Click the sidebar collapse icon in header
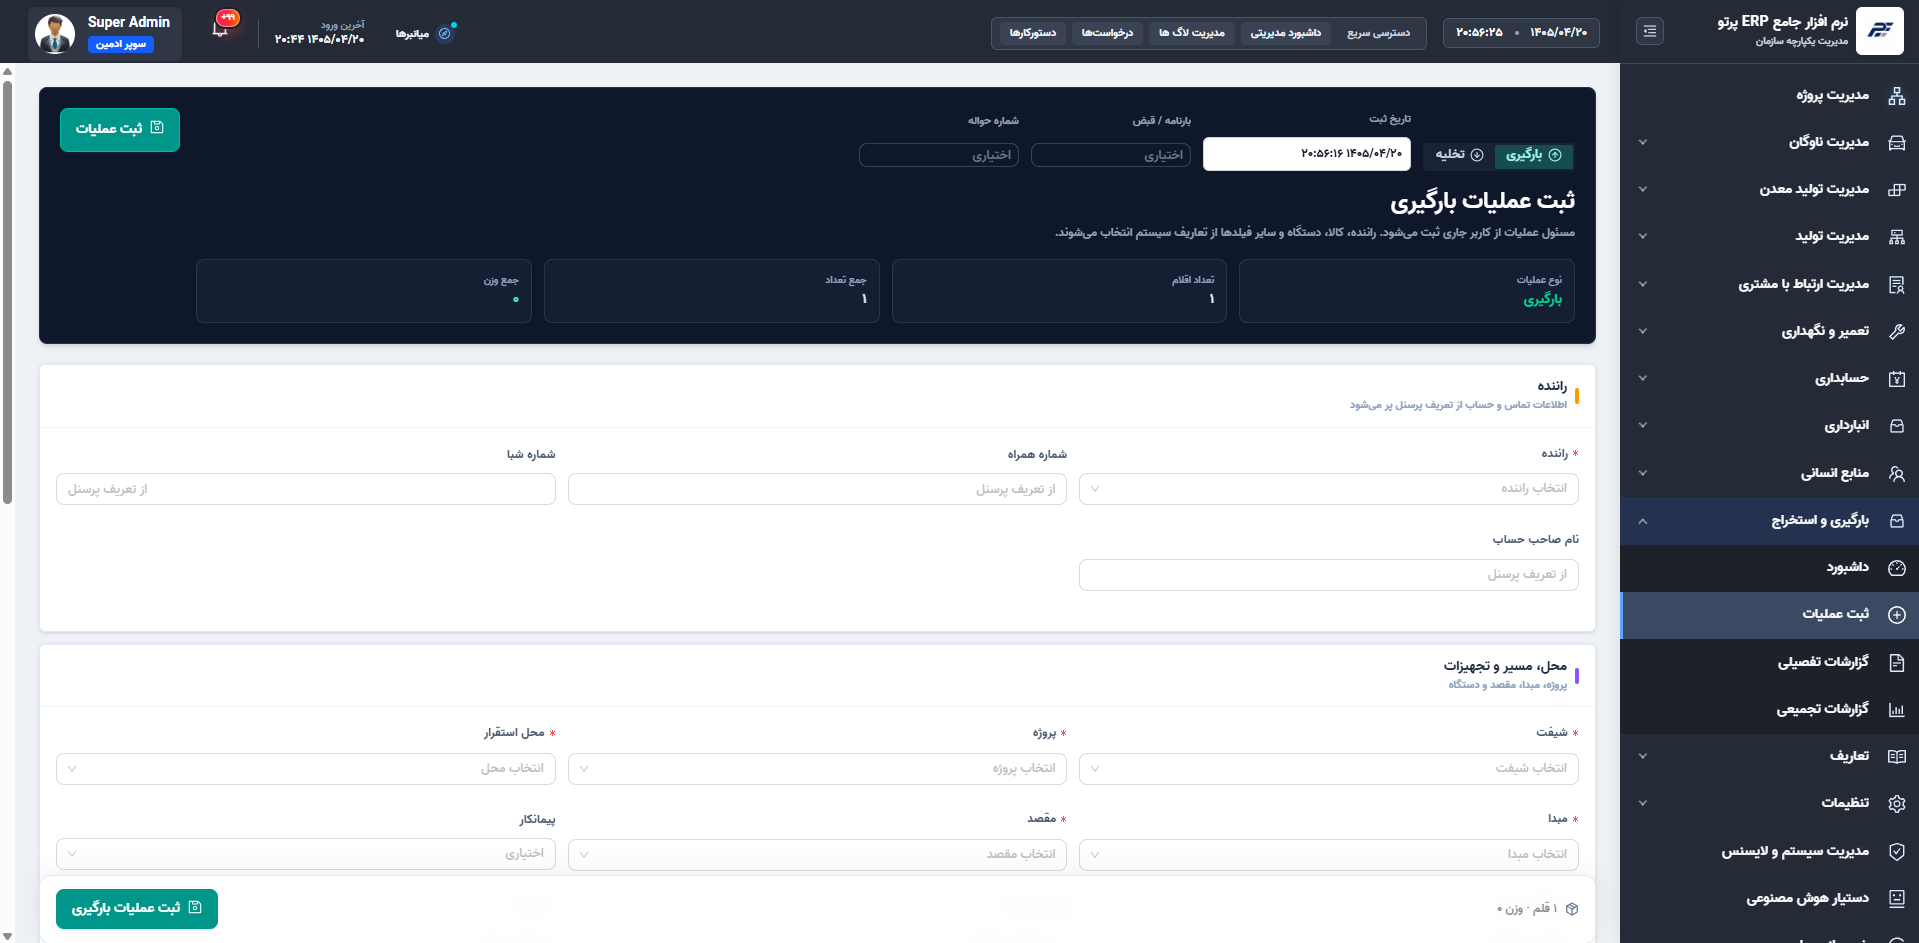 click(x=1650, y=32)
